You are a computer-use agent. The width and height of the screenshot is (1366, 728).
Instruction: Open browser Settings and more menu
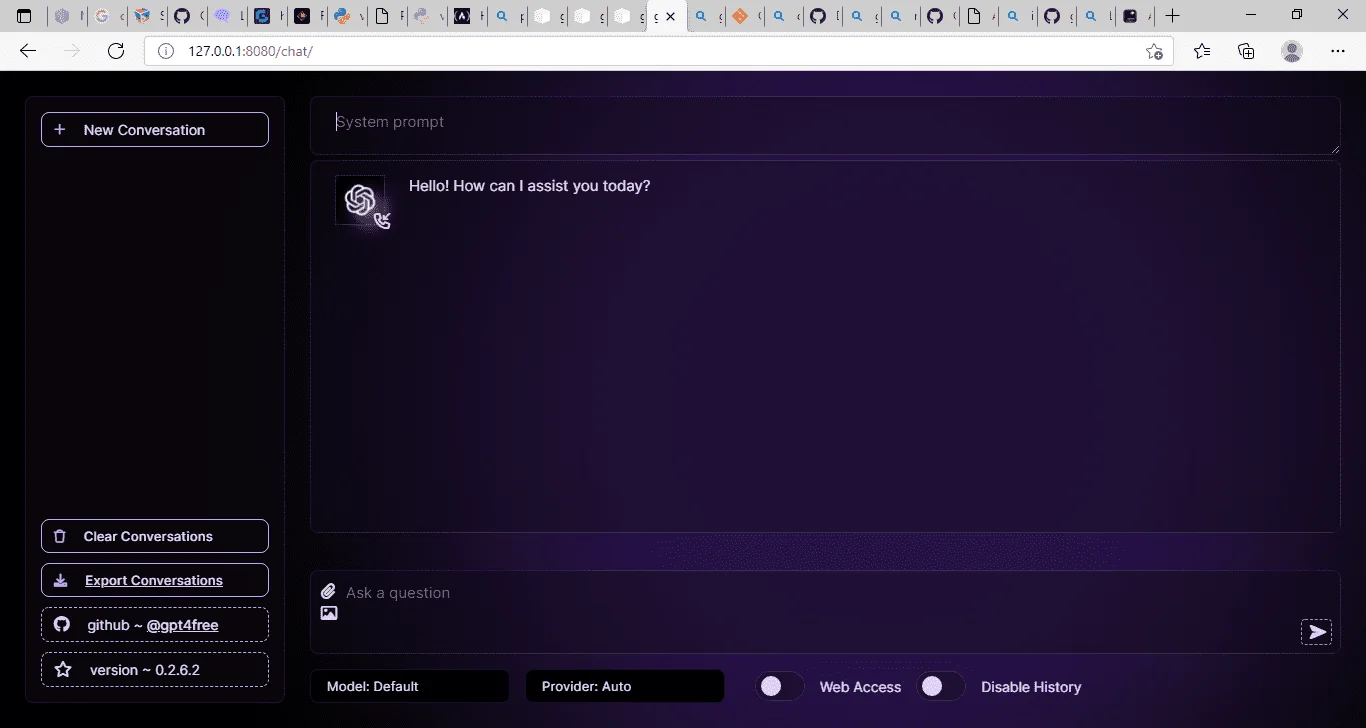pyautogui.click(x=1338, y=51)
